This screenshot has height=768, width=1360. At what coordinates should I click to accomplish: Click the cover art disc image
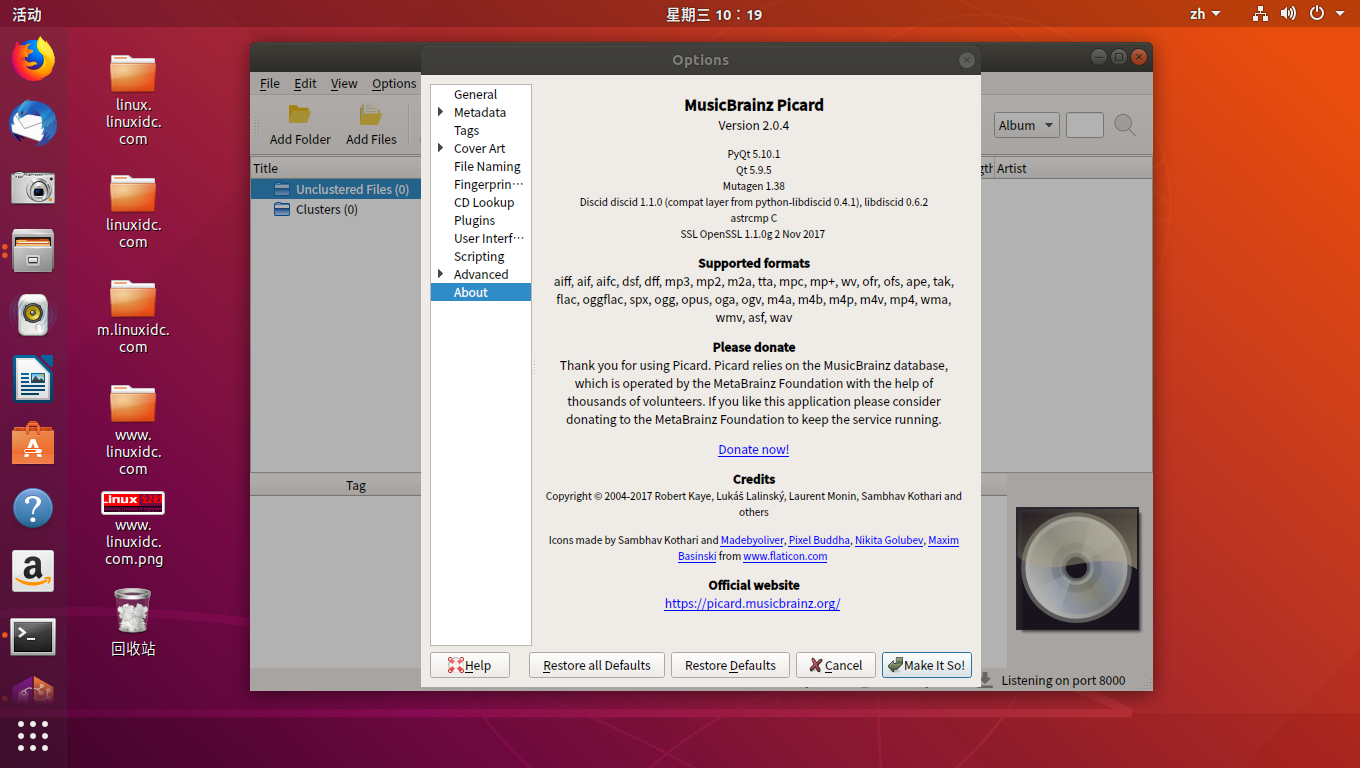tap(1077, 569)
